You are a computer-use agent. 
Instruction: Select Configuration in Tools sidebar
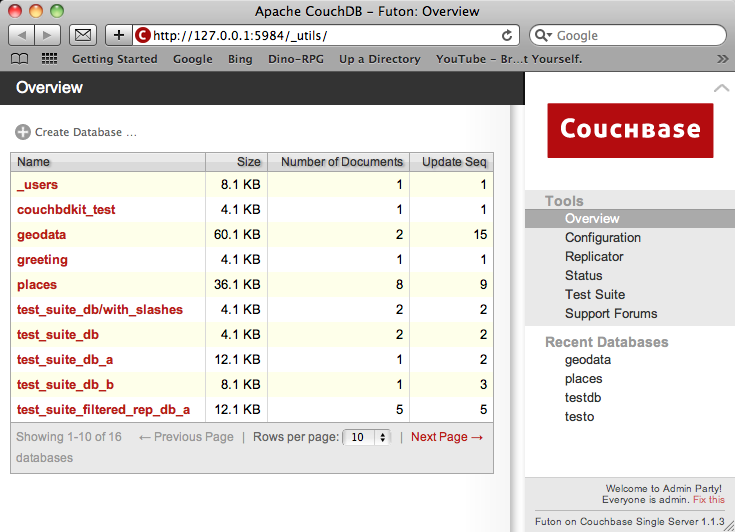click(602, 238)
